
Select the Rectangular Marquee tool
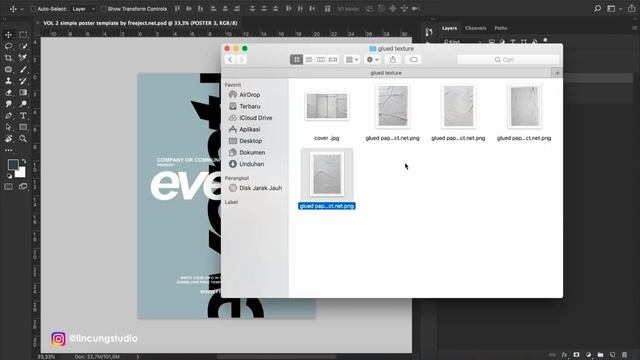(23, 35)
